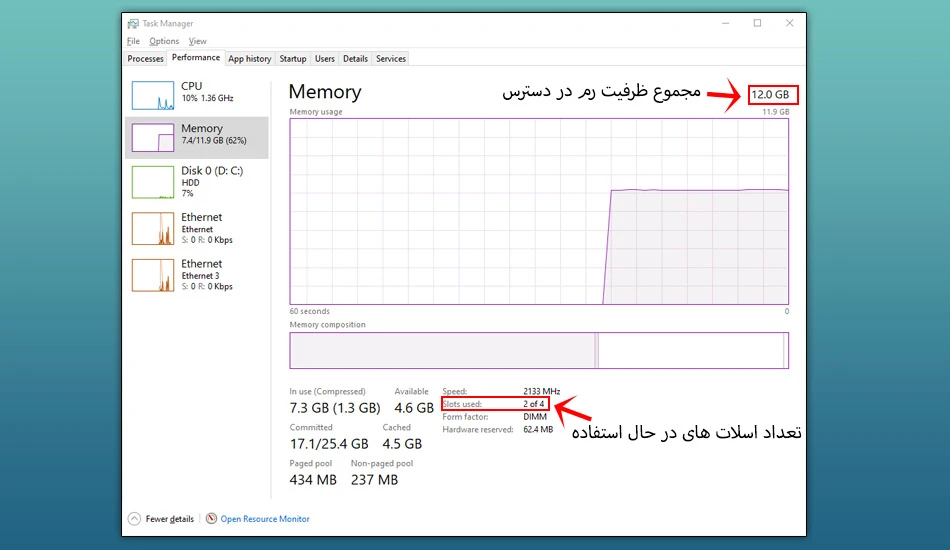Click the In use 7.3 GB (1.3 GB) value
Screen dimensions: 950x550
[x=335, y=408]
